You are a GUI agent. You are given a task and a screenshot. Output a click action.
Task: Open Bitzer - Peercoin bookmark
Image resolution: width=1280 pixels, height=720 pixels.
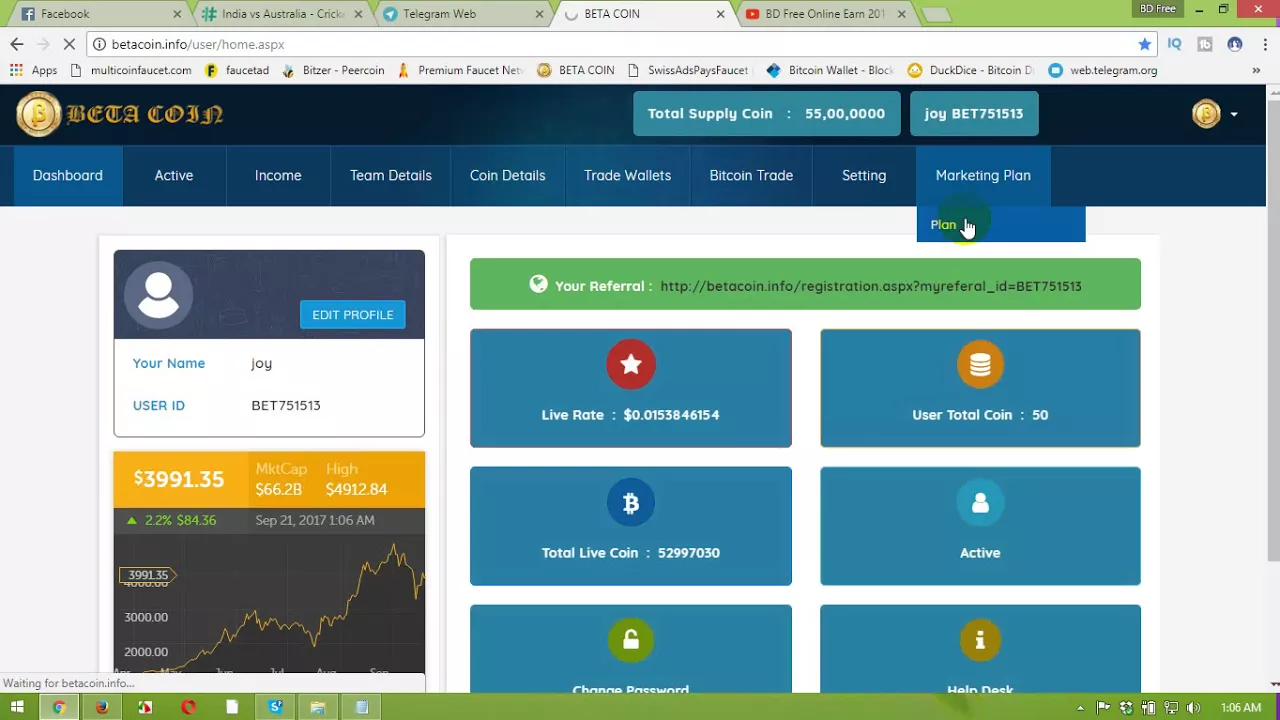334,70
